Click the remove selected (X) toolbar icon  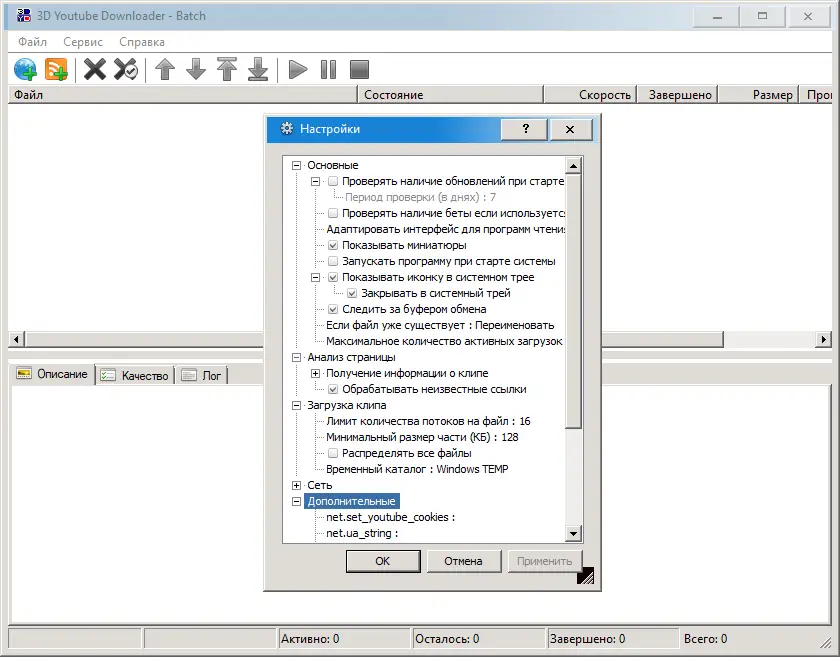point(95,70)
